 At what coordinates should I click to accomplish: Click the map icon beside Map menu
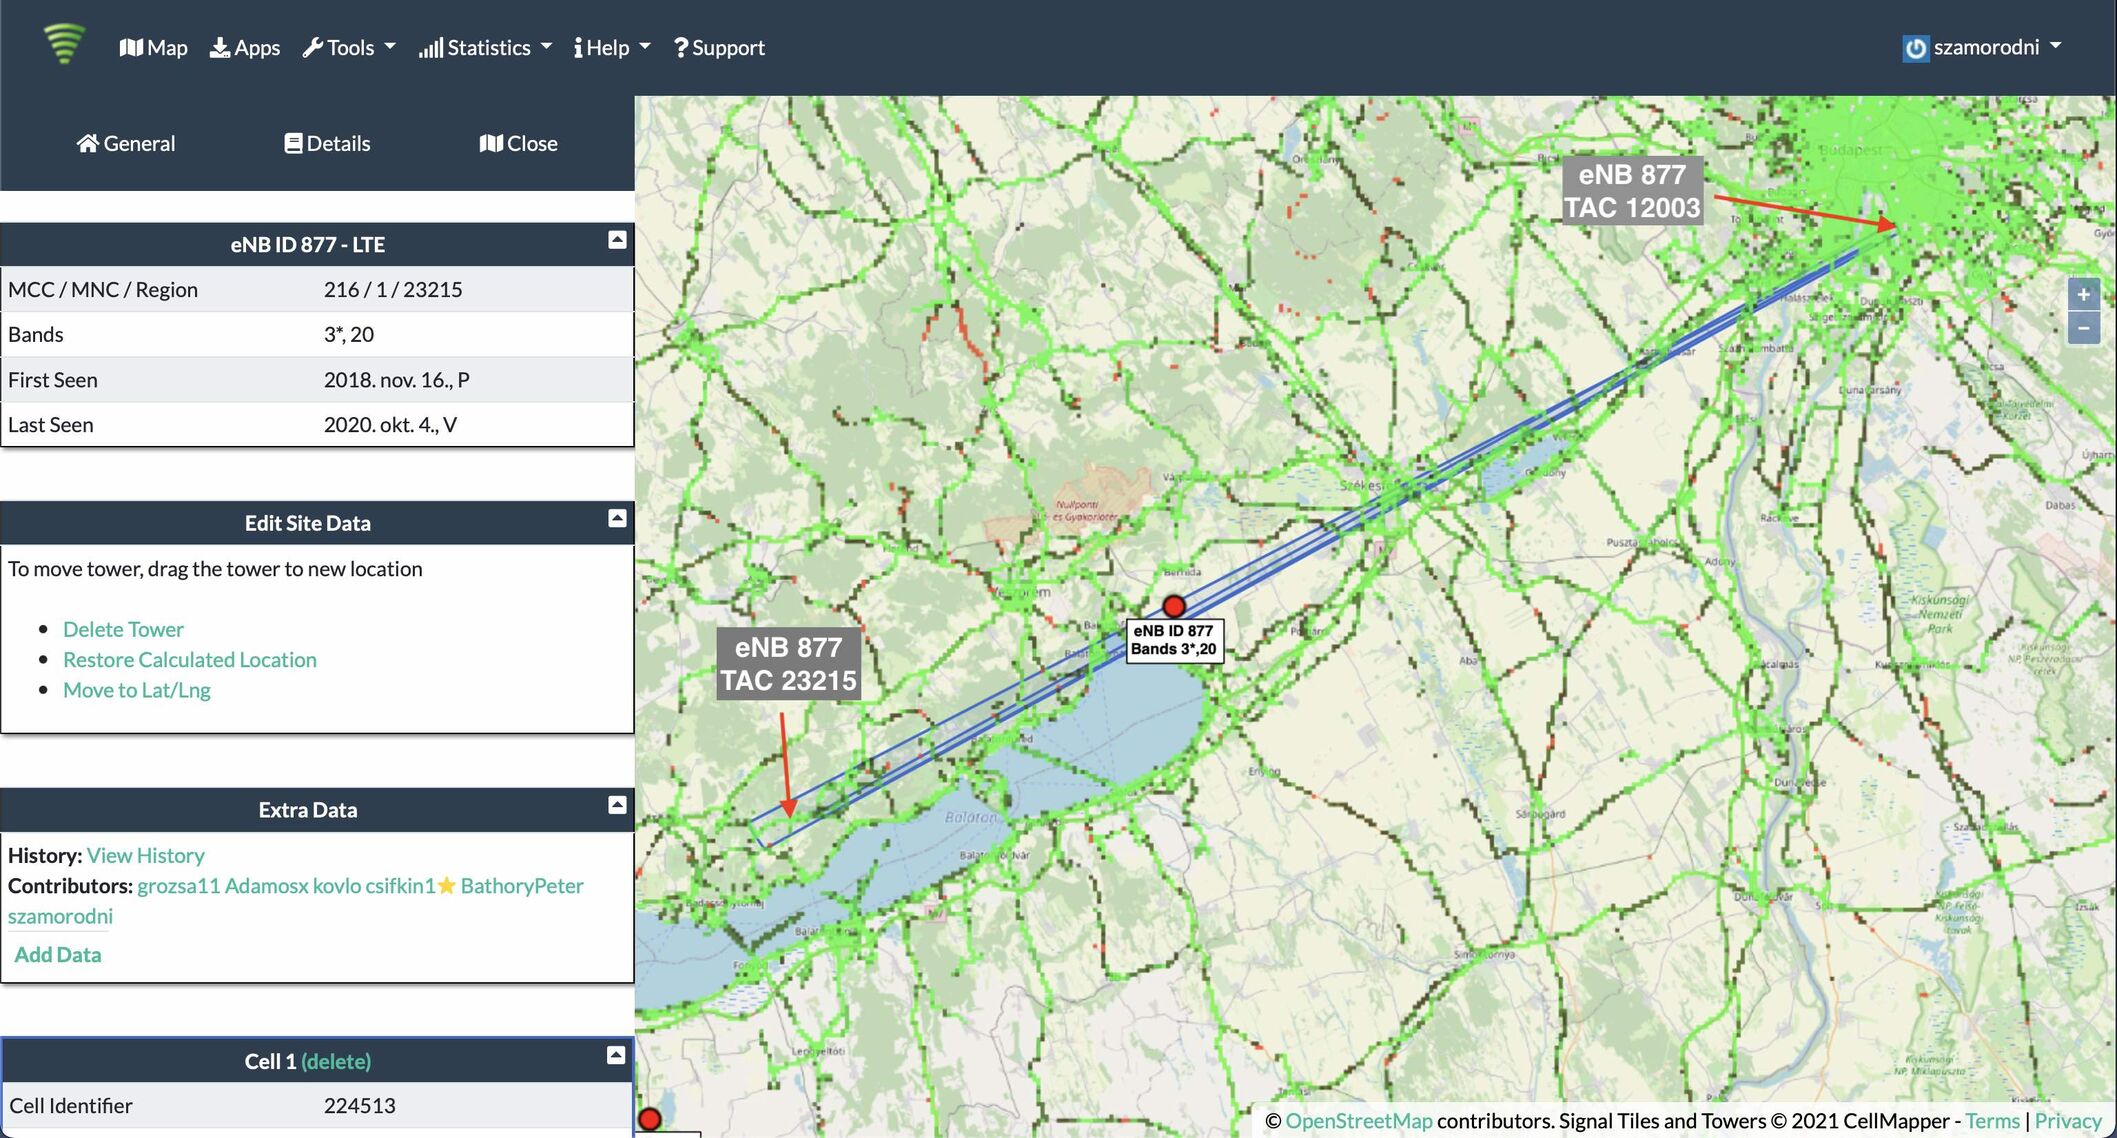point(131,47)
